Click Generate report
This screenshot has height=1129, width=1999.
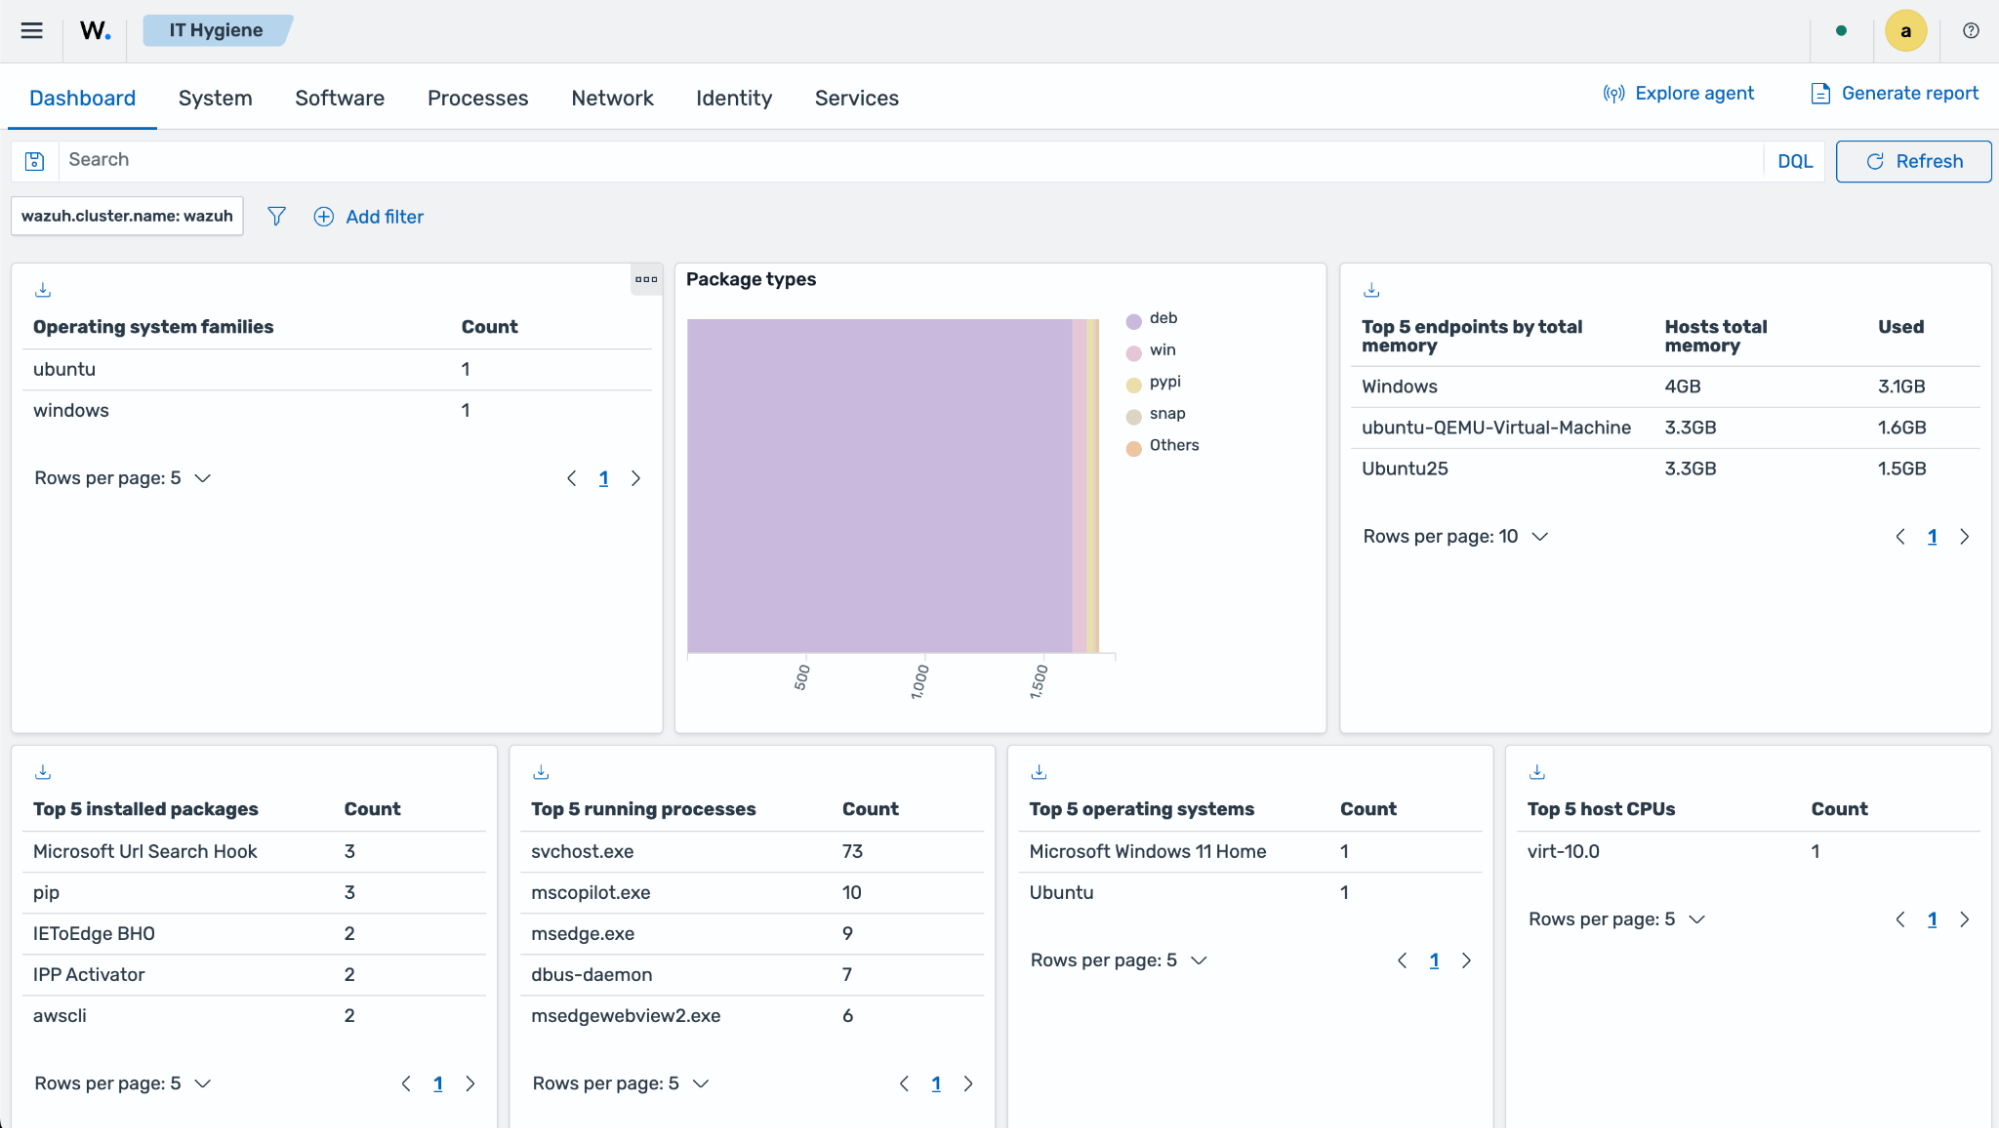click(x=1894, y=94)
